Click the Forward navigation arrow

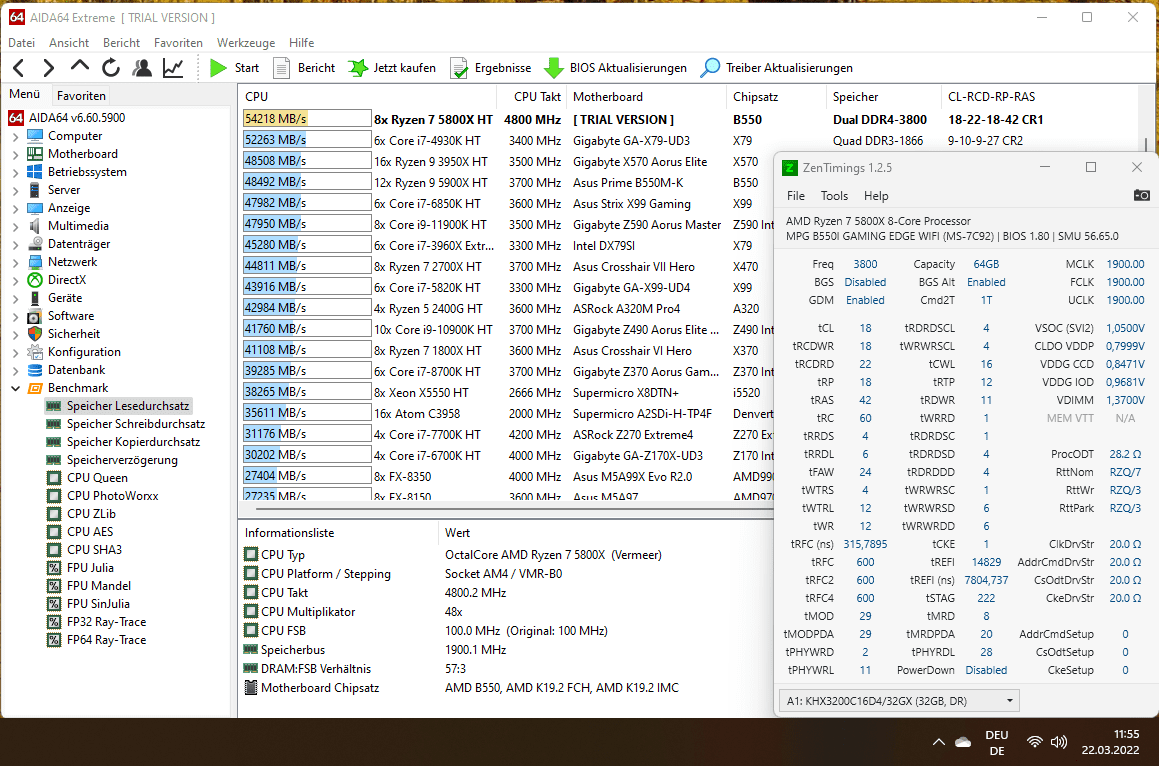[x=49, y=68]
